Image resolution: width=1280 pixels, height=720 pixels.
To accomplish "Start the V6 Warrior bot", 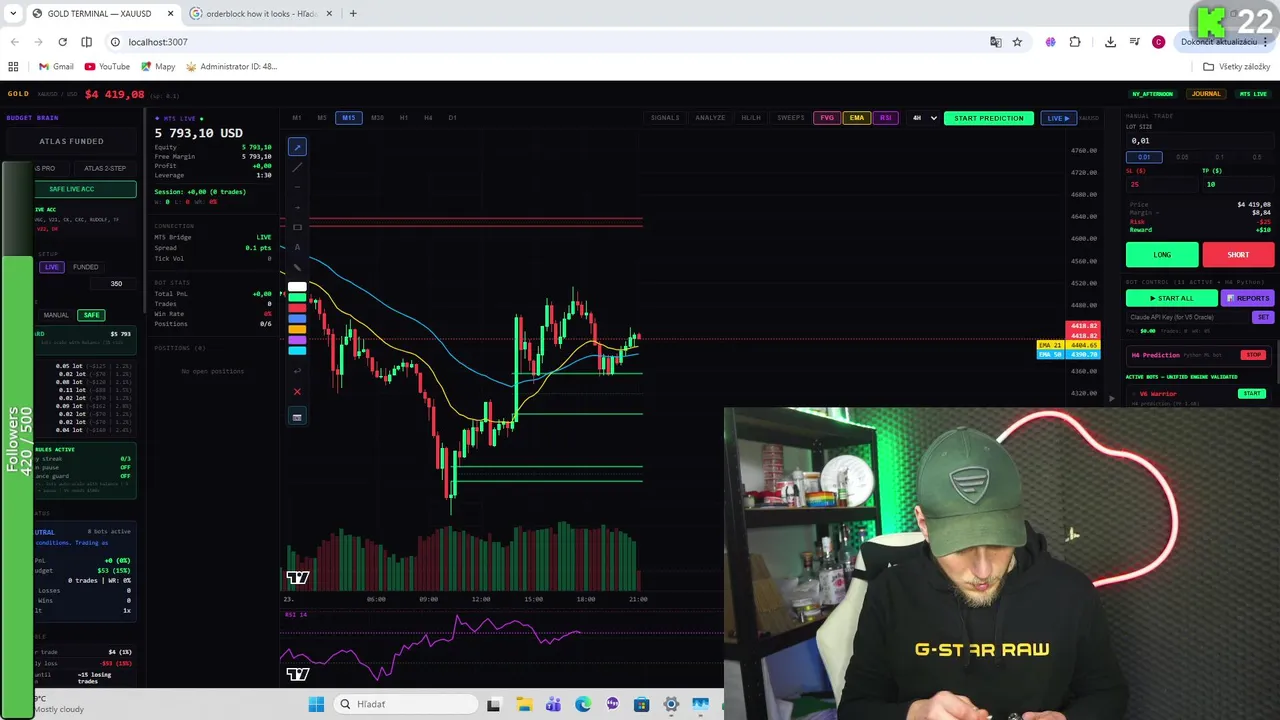I will coord(1252,394).
